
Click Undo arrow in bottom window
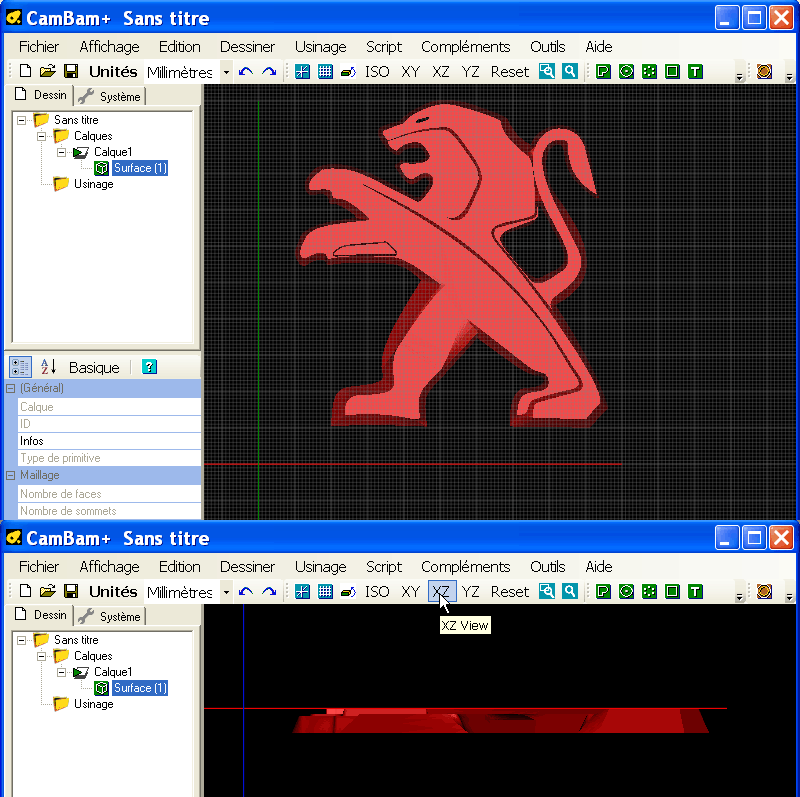246,591
